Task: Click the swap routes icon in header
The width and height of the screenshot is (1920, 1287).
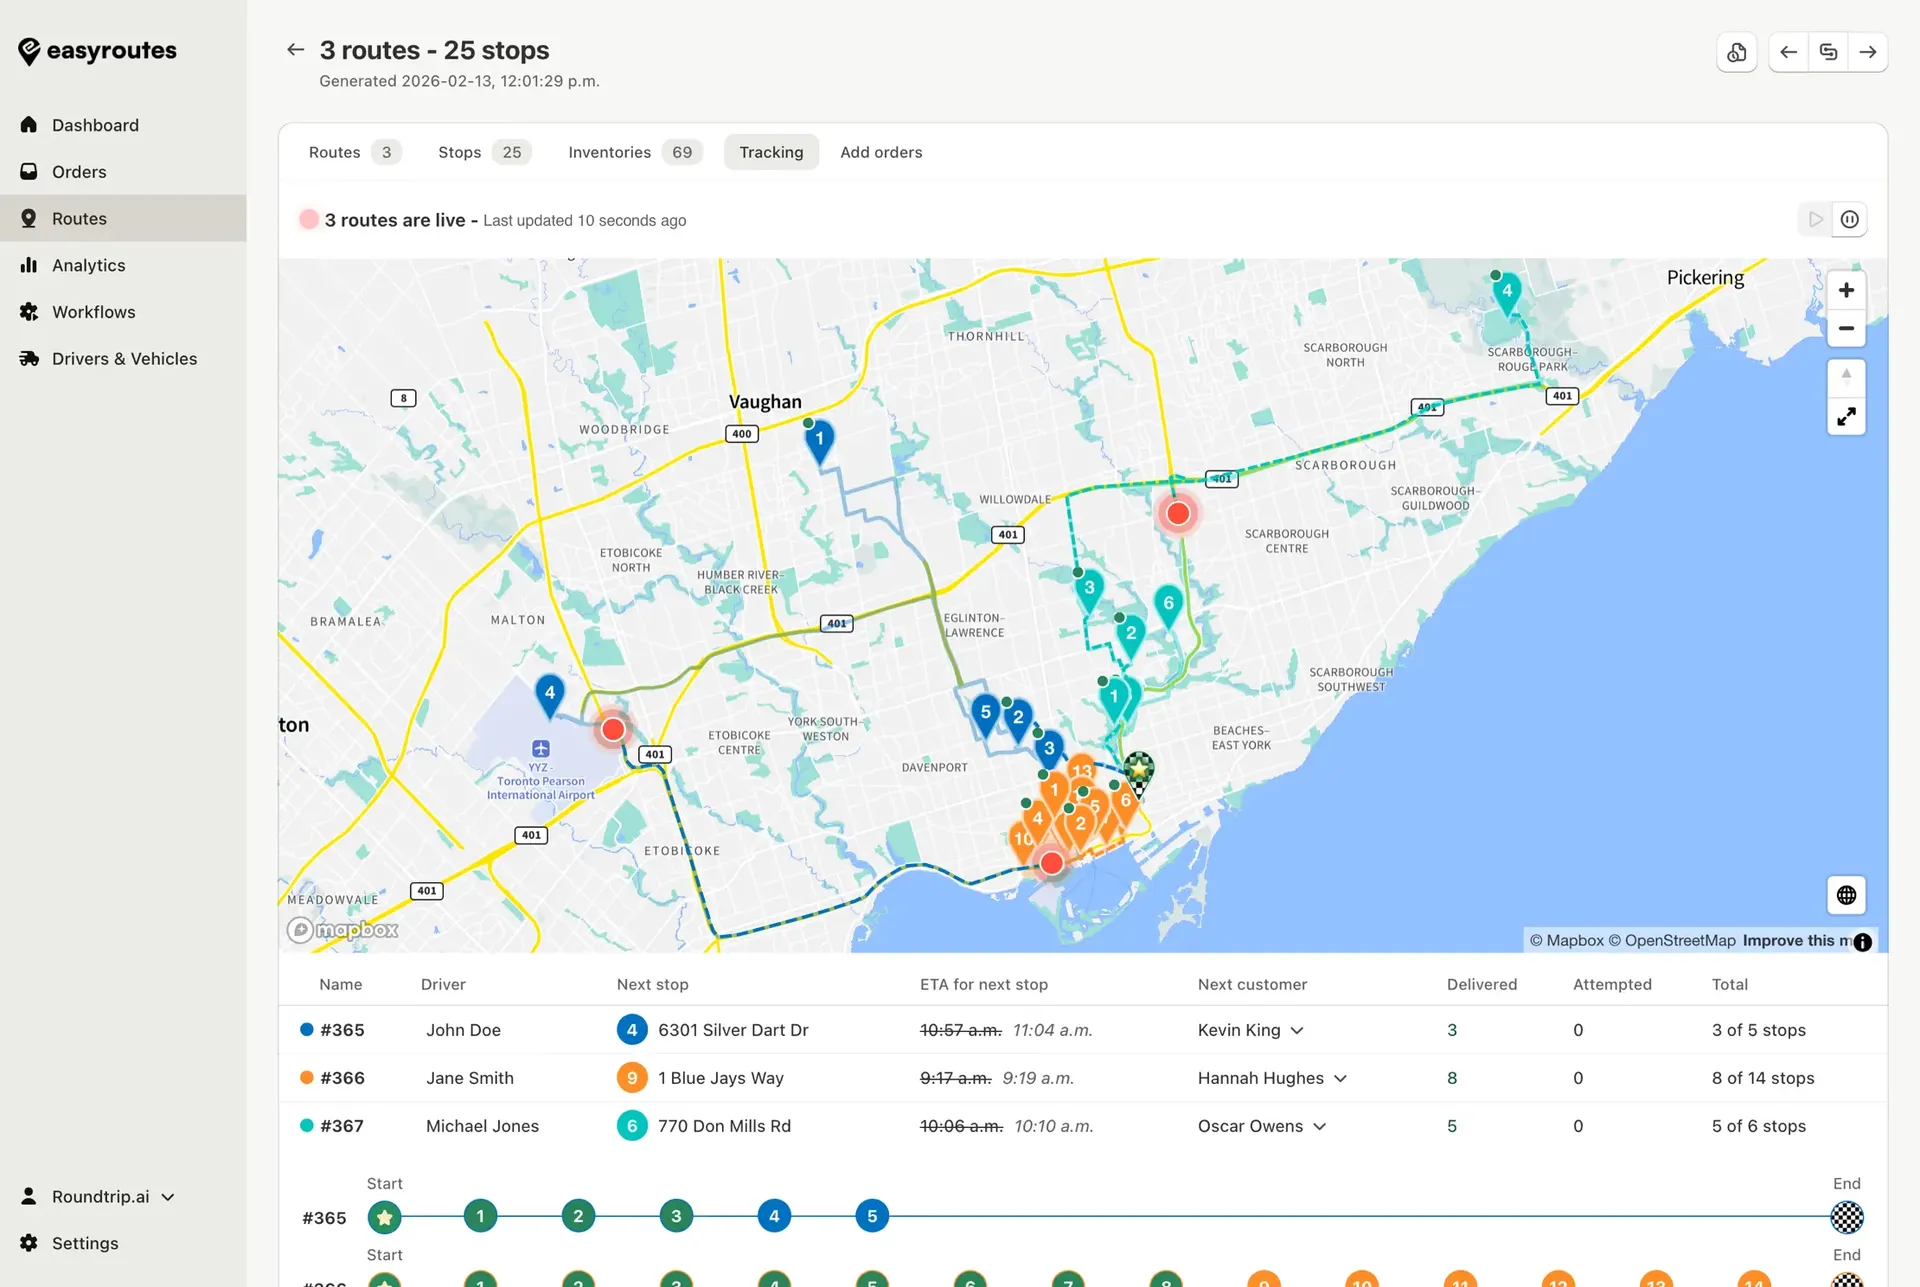Action: [x=1828, y=52]
